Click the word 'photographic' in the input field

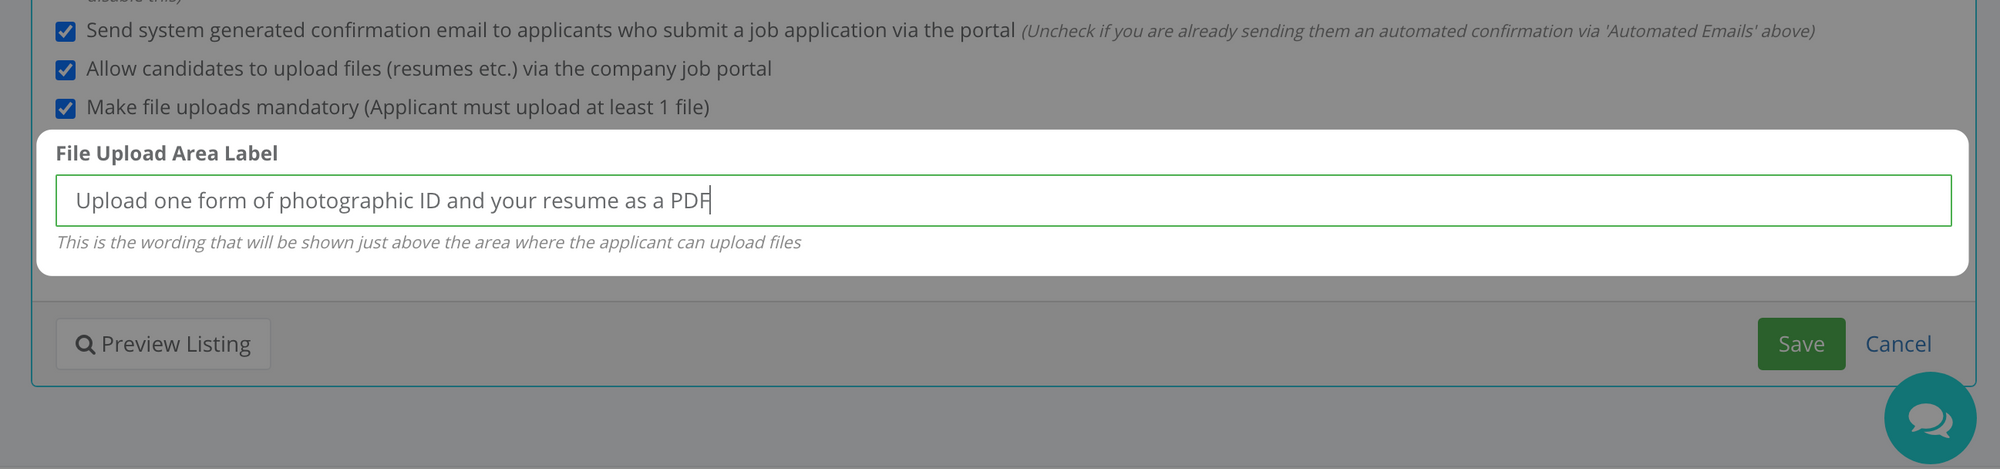[x=346, y=201]
